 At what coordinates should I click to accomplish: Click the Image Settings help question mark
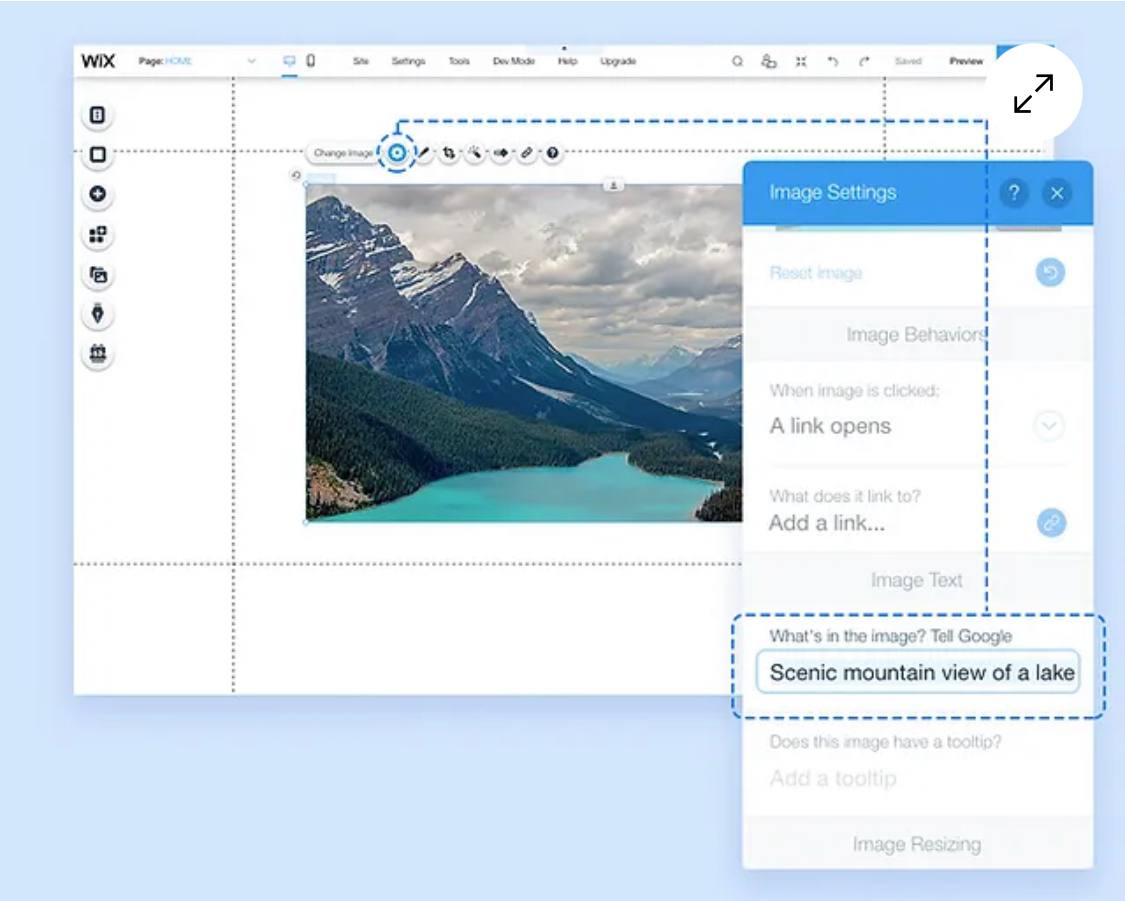tap(1014, 192)
